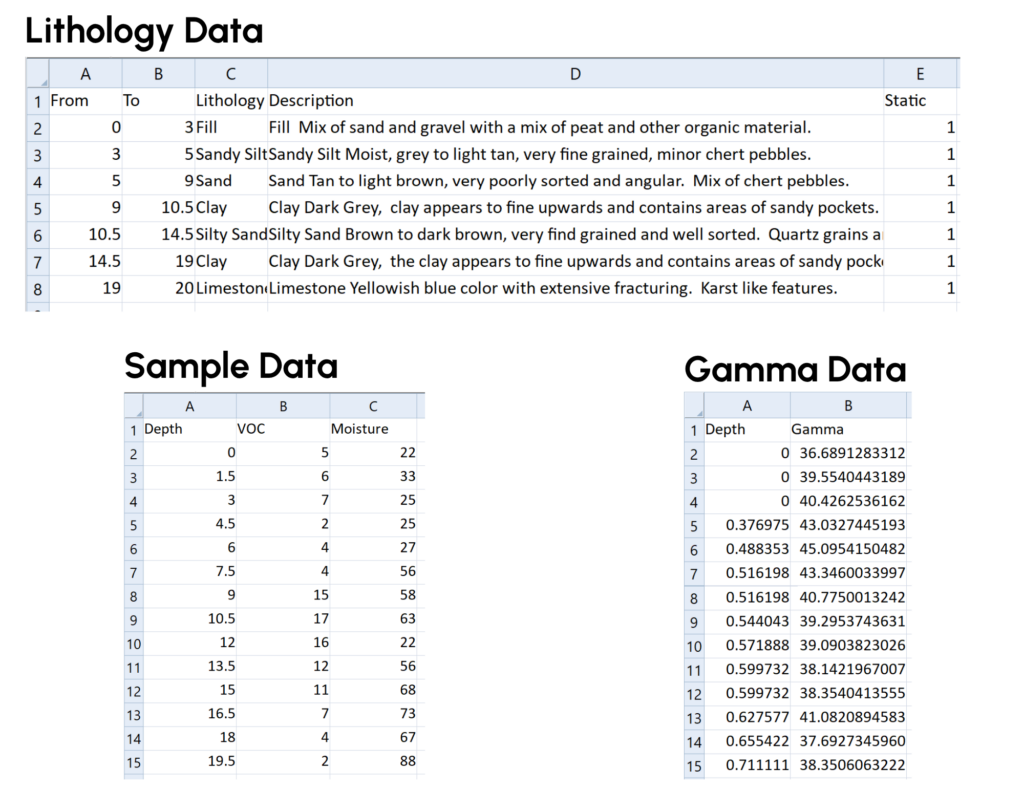Click the select-all corner of the Lithology table
This screenshot has width=1024, height=791.
[37, 73]
